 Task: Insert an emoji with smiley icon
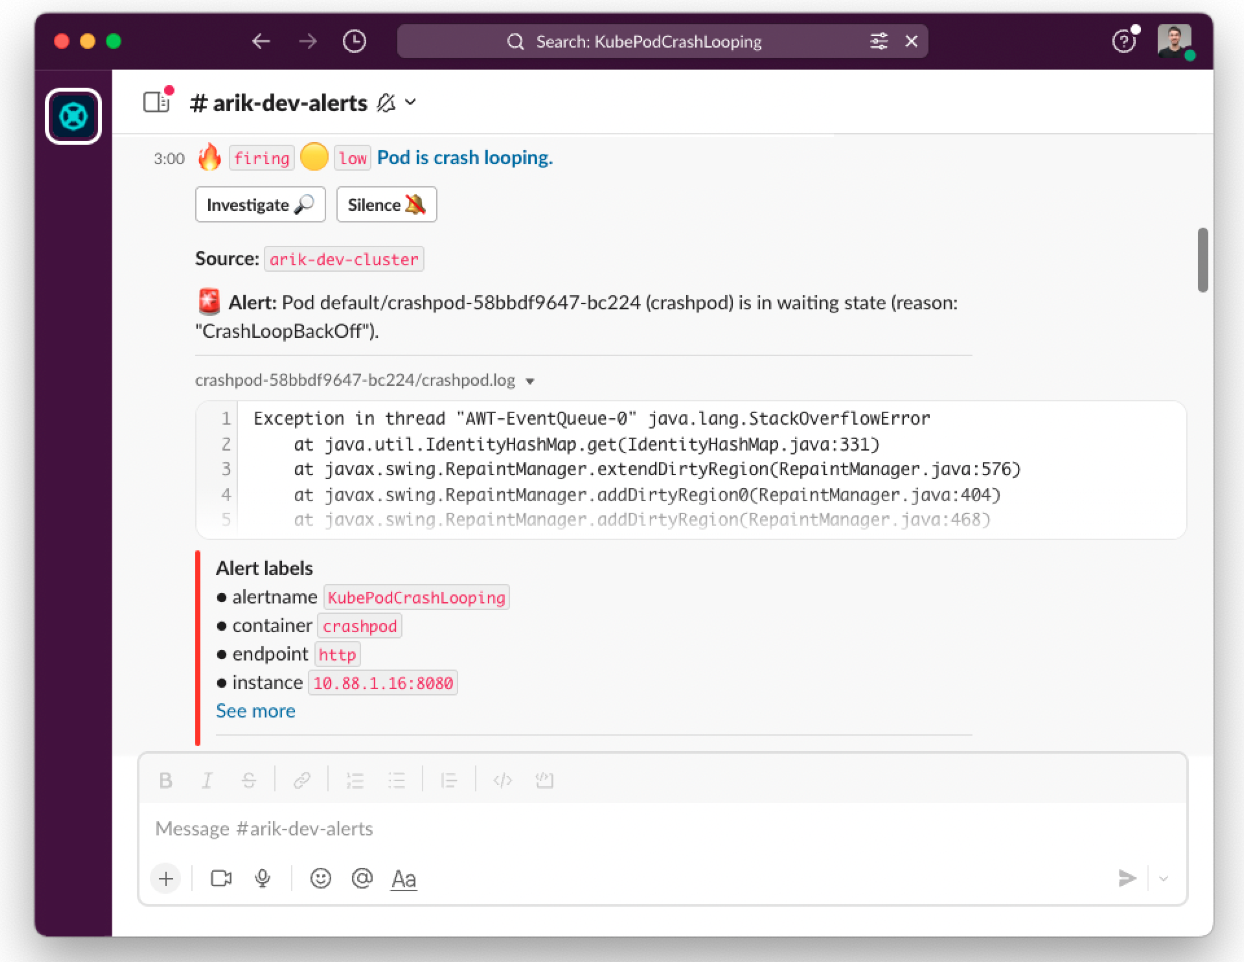pos(320,878)
